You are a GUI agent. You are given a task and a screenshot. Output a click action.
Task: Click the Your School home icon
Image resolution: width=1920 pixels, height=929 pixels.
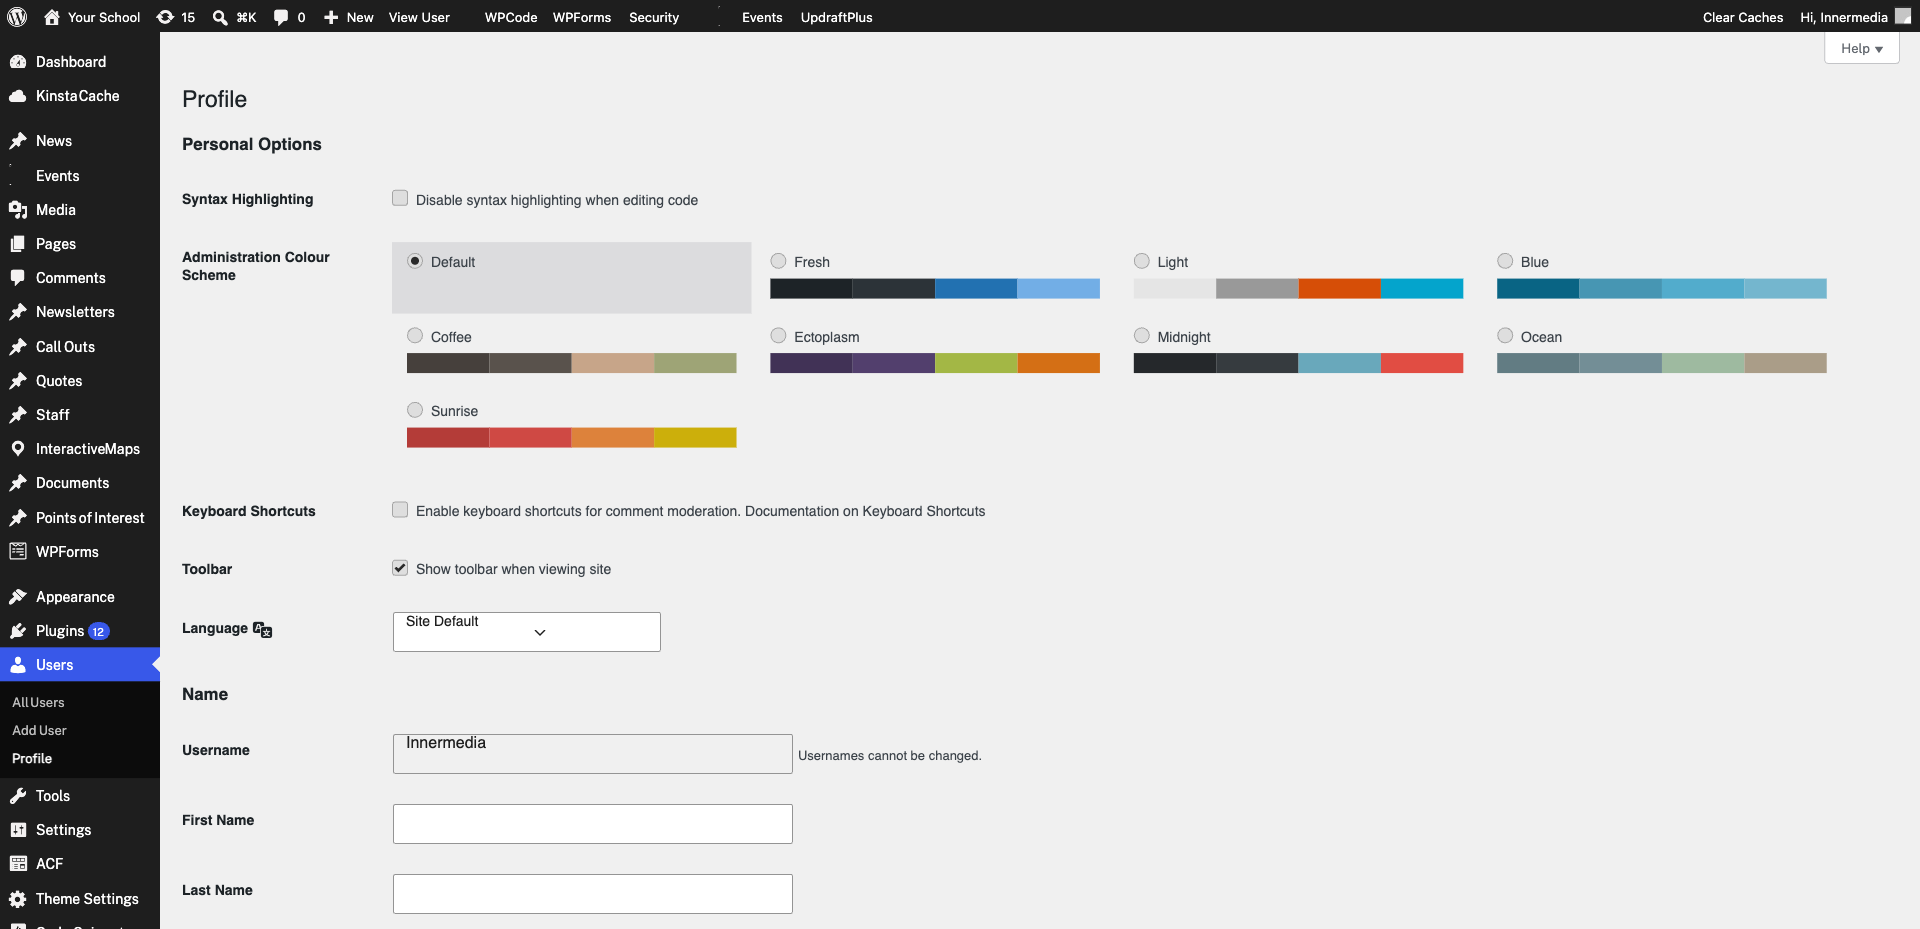(52, 17)
